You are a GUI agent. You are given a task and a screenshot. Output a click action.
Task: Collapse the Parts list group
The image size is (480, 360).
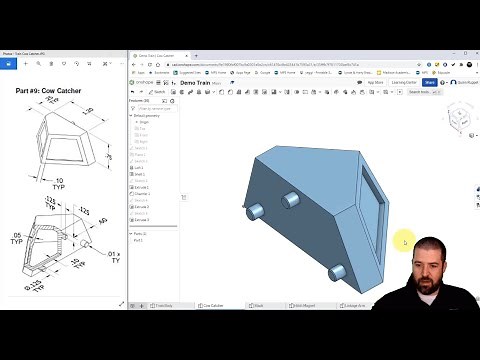click(x=131, y=234)
